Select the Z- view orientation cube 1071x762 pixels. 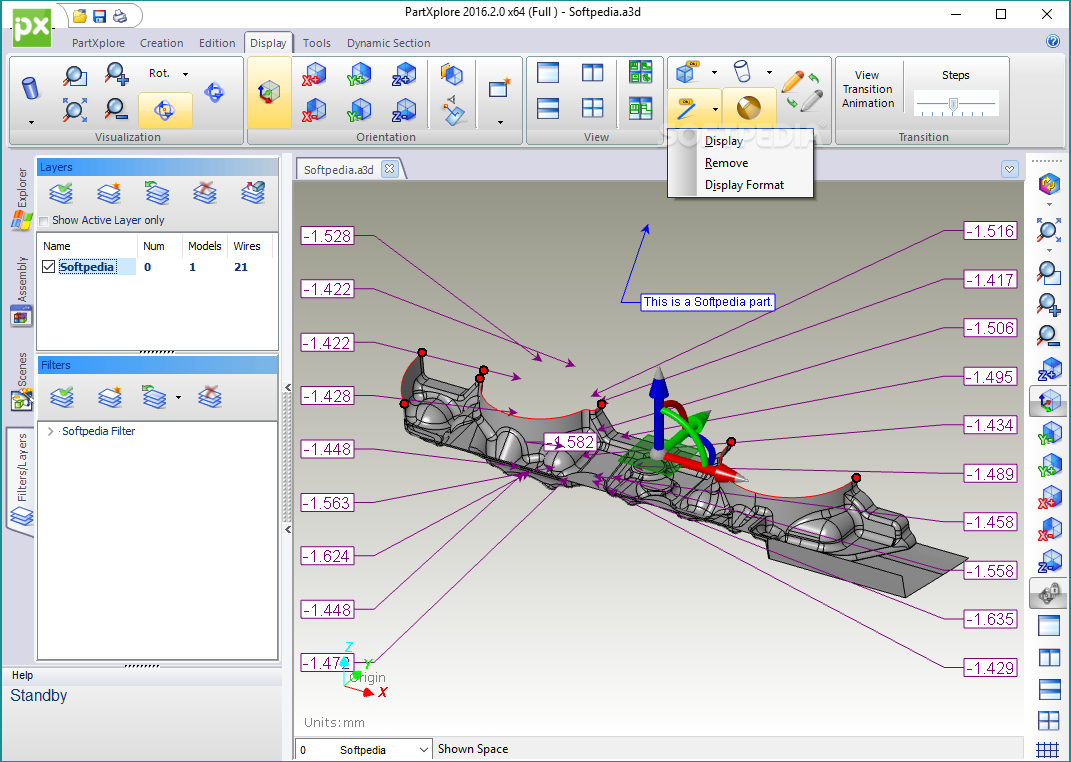click(404, 110)
